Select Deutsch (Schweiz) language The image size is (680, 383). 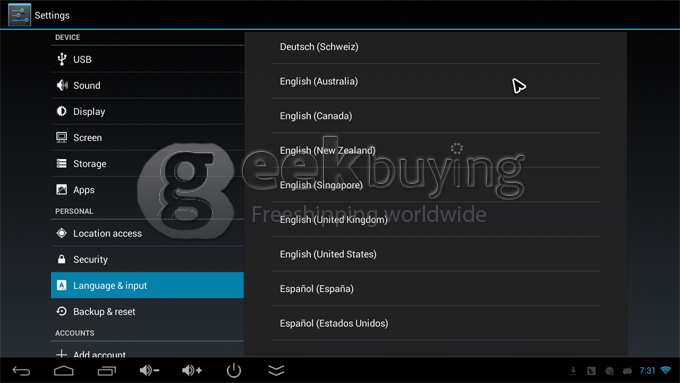435,47
